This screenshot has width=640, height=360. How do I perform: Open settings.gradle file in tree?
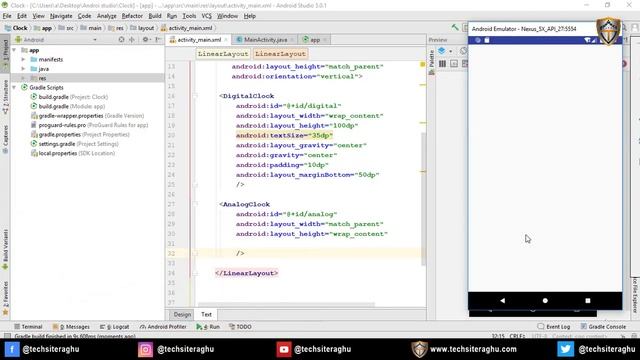(x=75, y=144)
